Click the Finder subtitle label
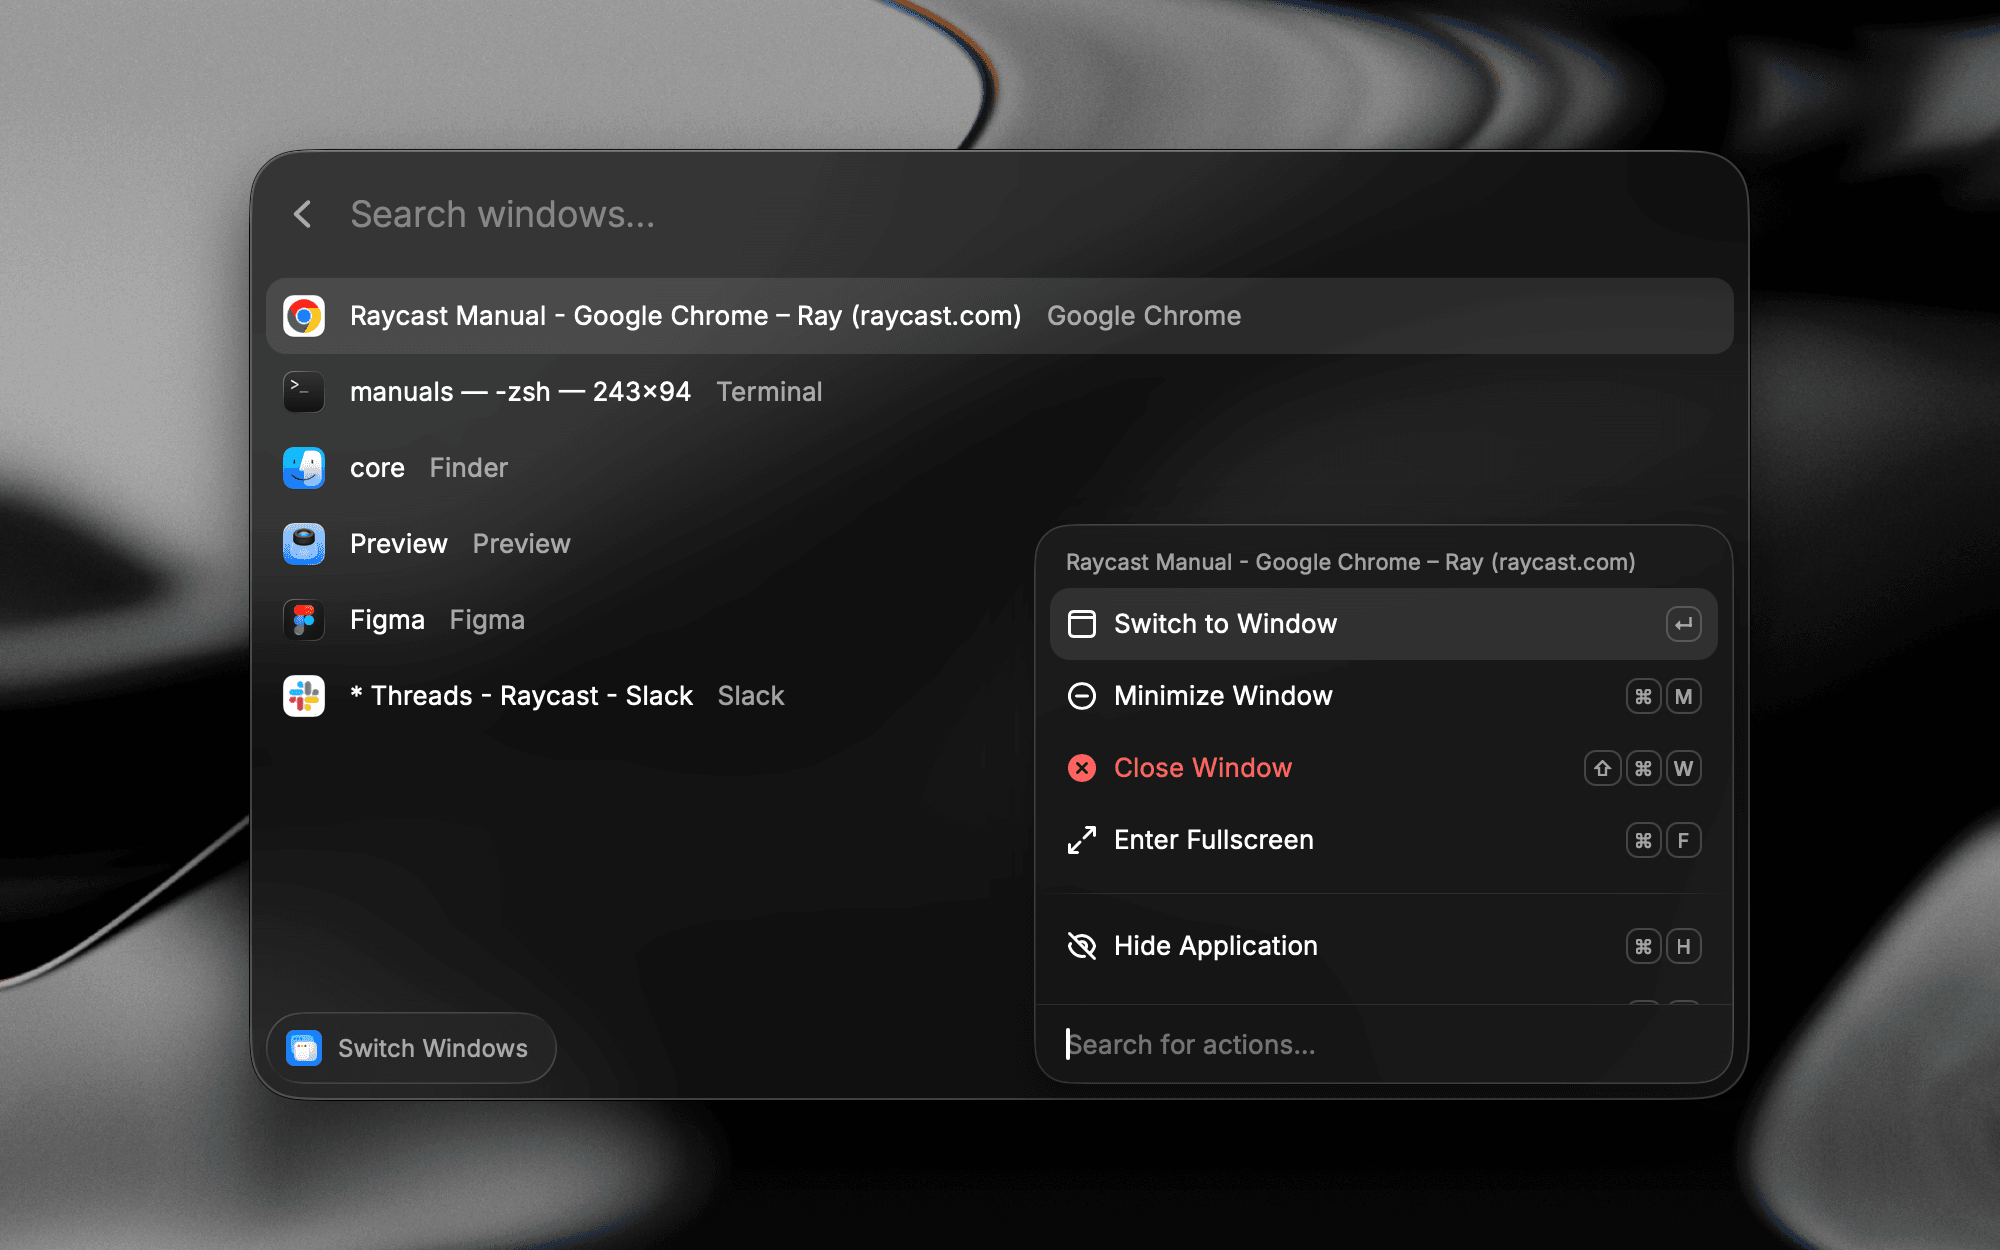Screen dimensions: 2000x1250 (469, 468)
